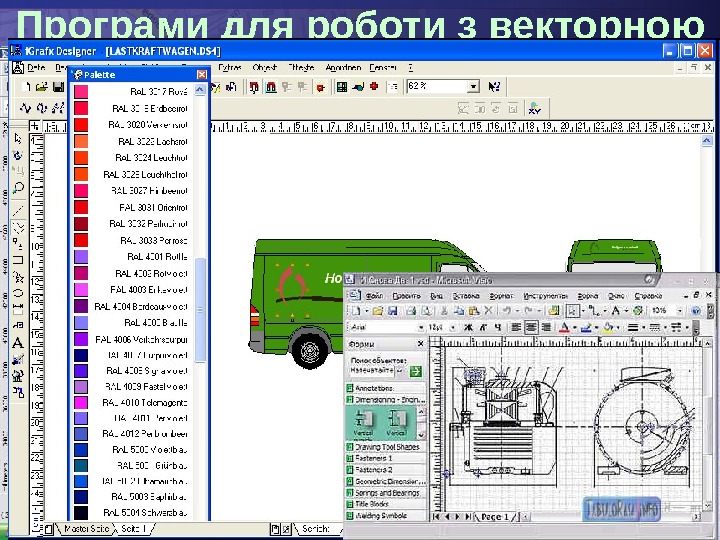This screenshot has height=540, width=720.
Task: Select the Pointer Tool in Visio toolbar
Action: [572, 311]
